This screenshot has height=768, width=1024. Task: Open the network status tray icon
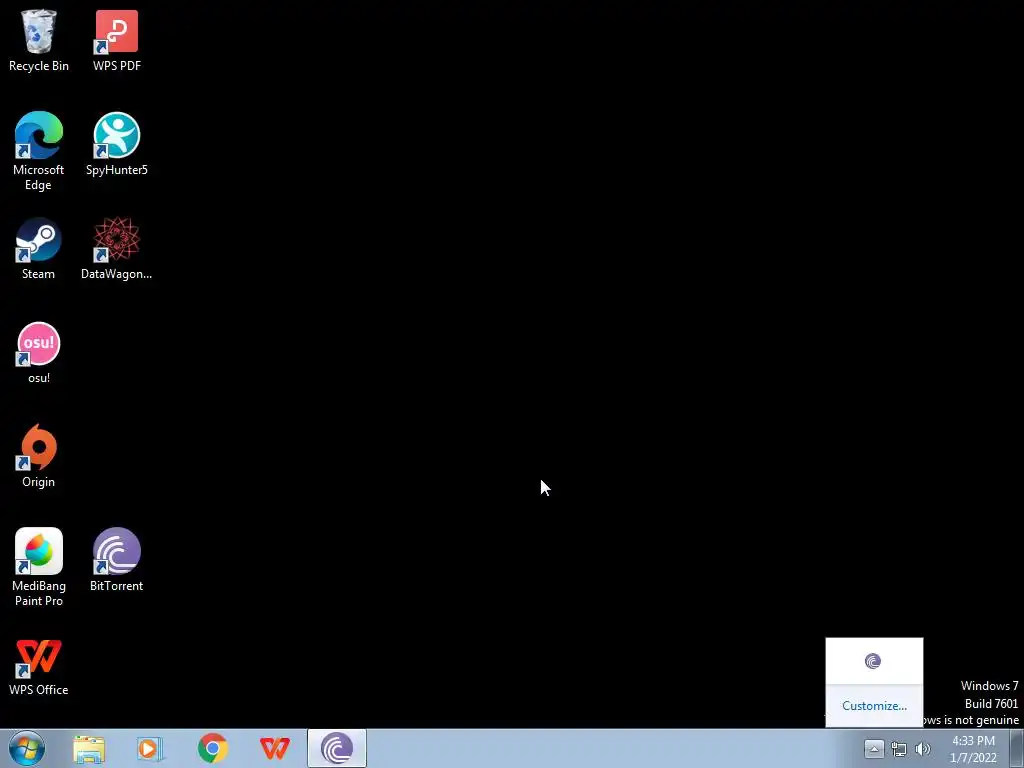click(x=899, y=749)
